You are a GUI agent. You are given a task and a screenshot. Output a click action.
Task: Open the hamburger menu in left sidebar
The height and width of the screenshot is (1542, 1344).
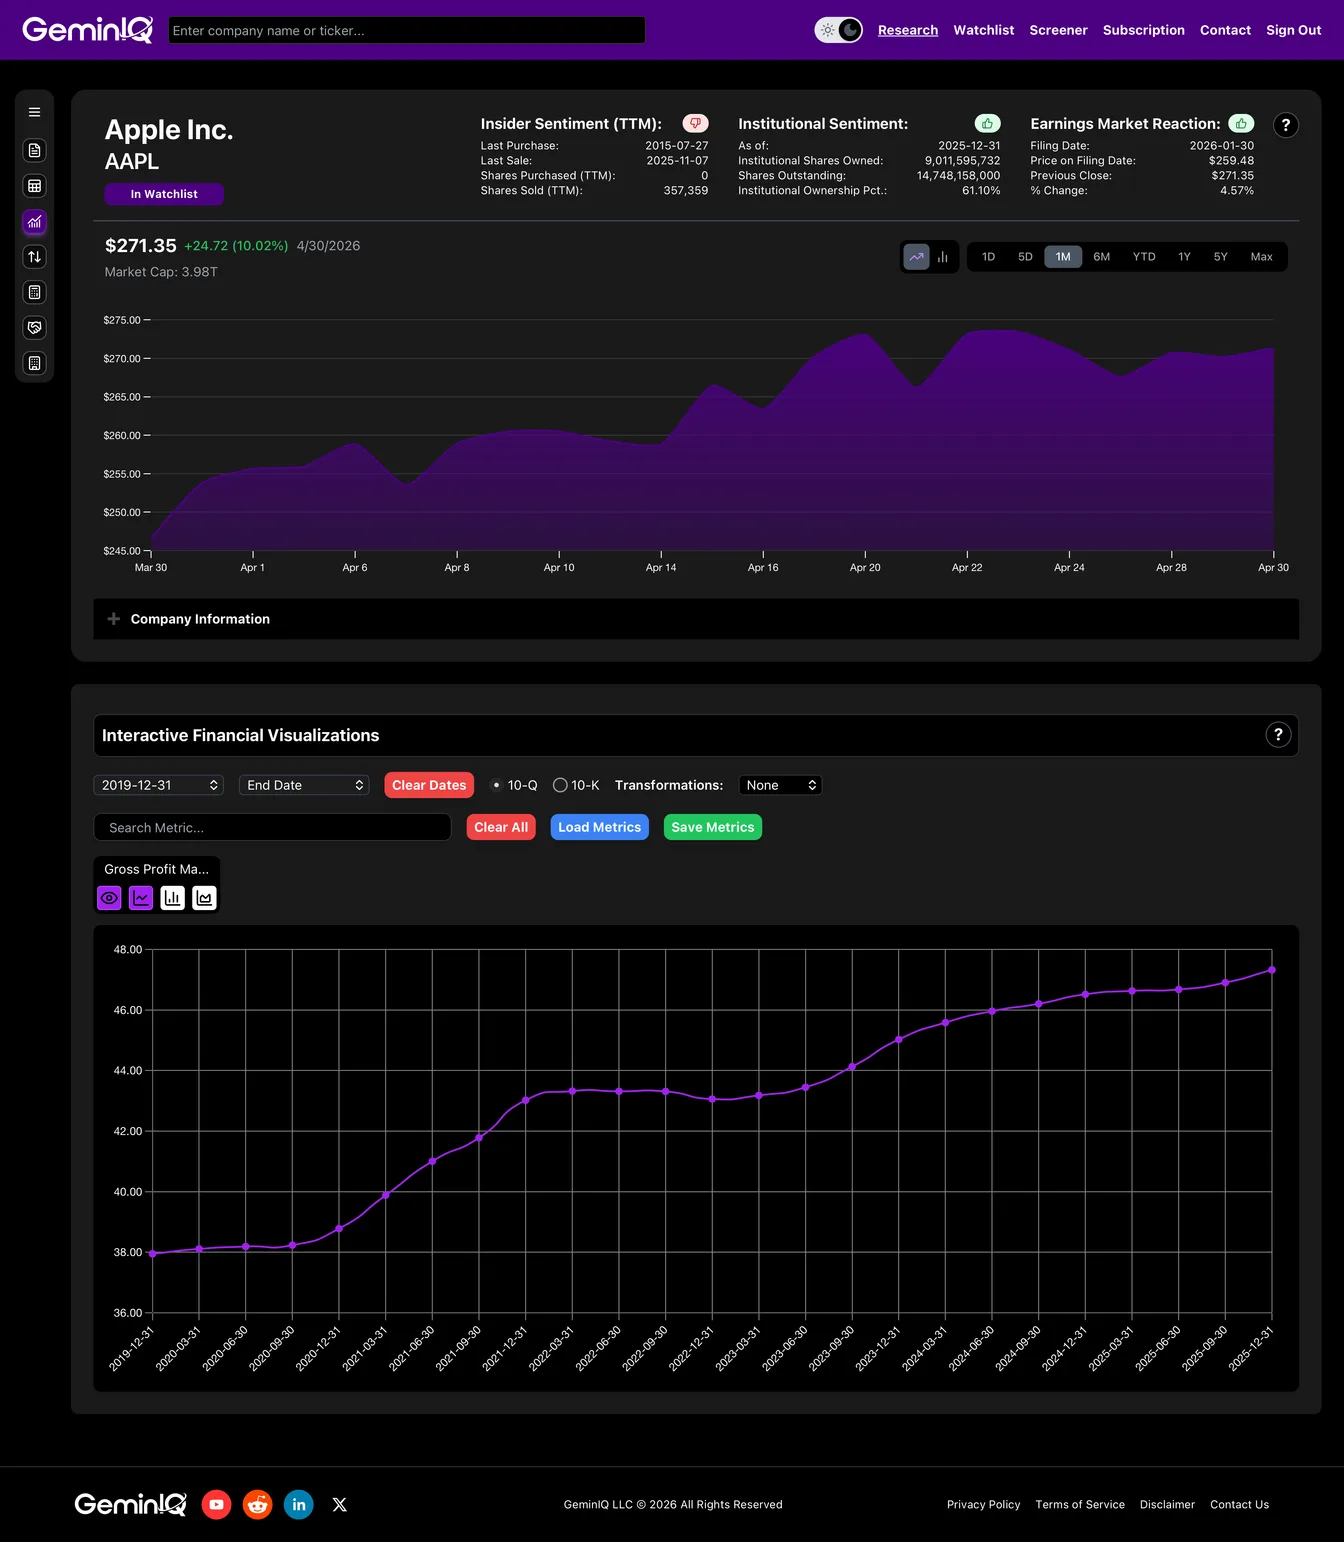pos(34,112)
